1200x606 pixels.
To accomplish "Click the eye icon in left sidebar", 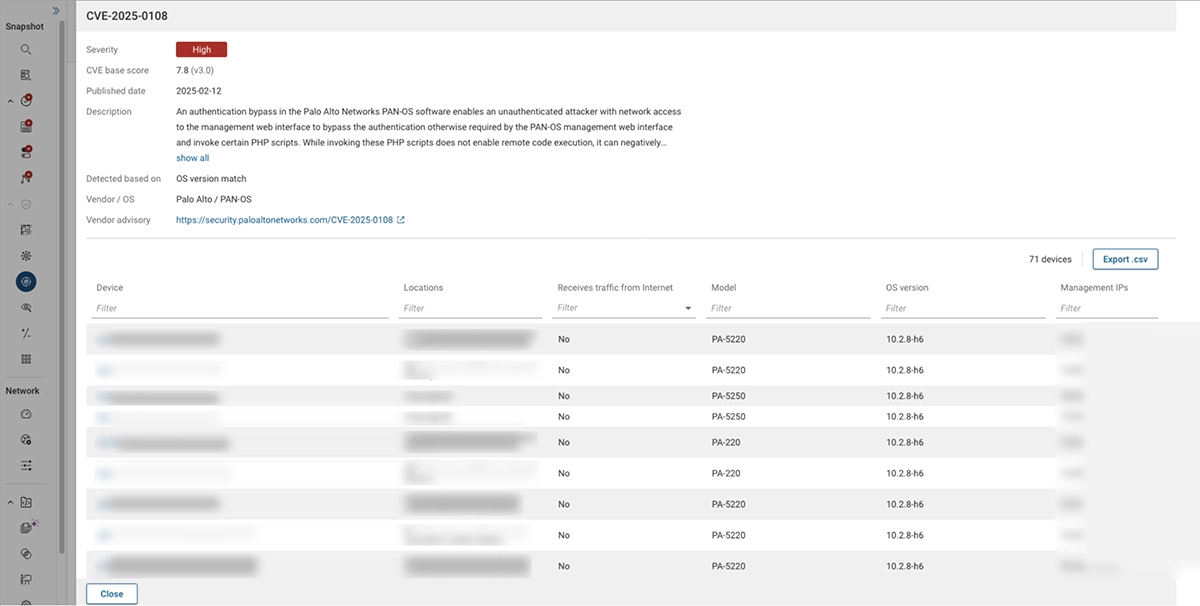I will [26, 308].
